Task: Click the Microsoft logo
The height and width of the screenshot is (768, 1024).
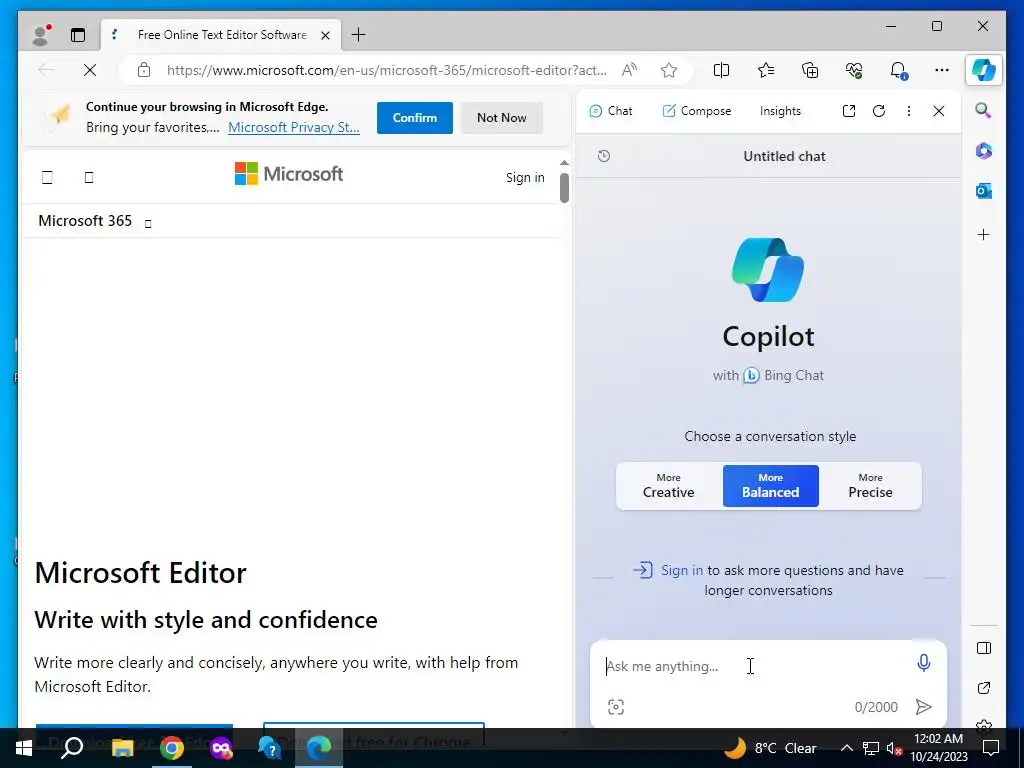Action: 289,174
